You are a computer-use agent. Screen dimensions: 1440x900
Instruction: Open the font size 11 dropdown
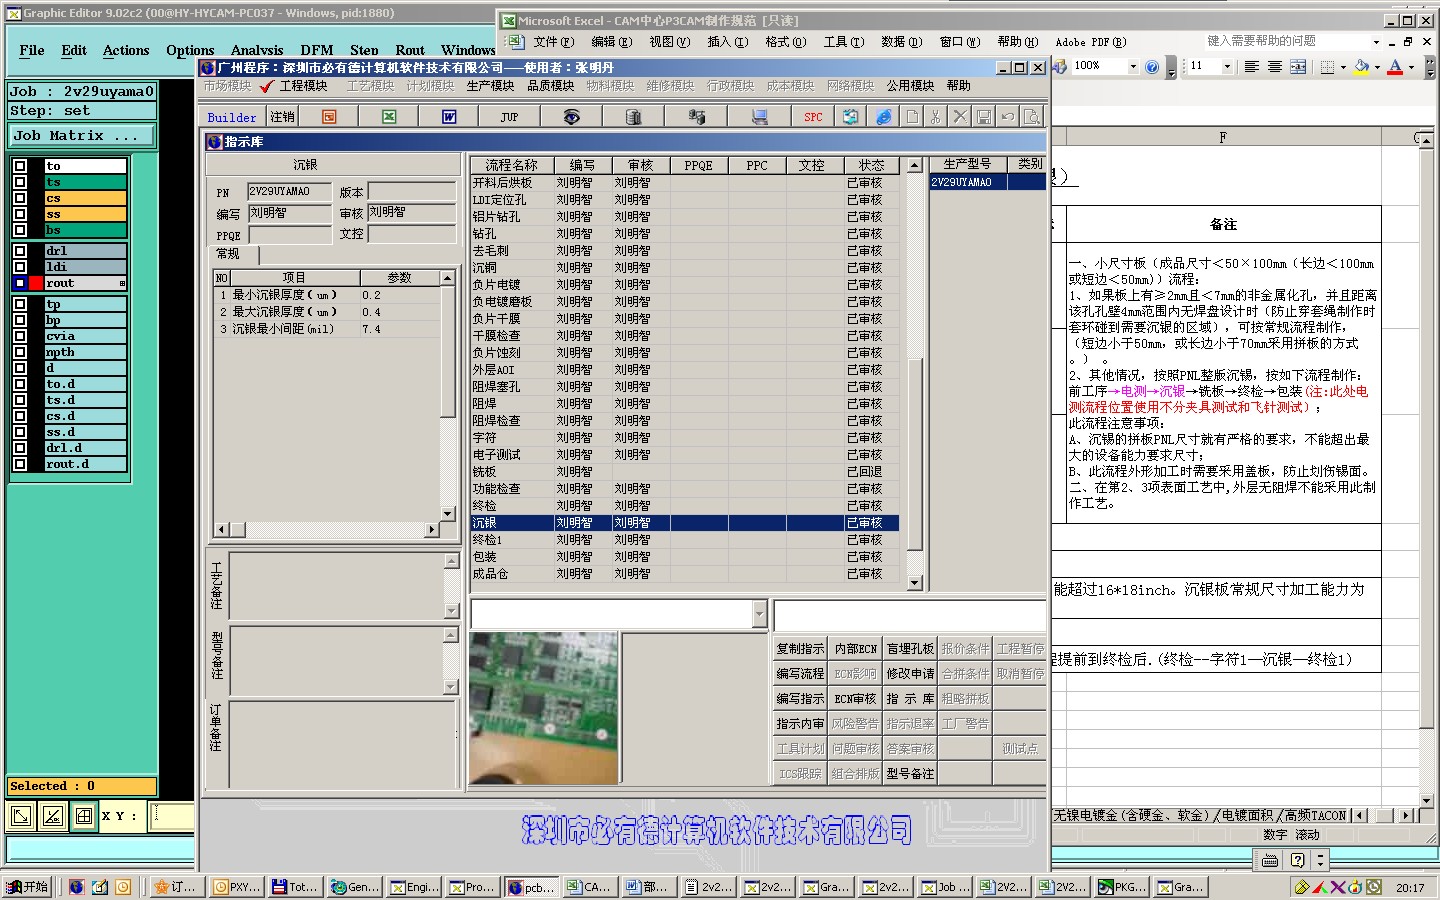coord(1227,67)
